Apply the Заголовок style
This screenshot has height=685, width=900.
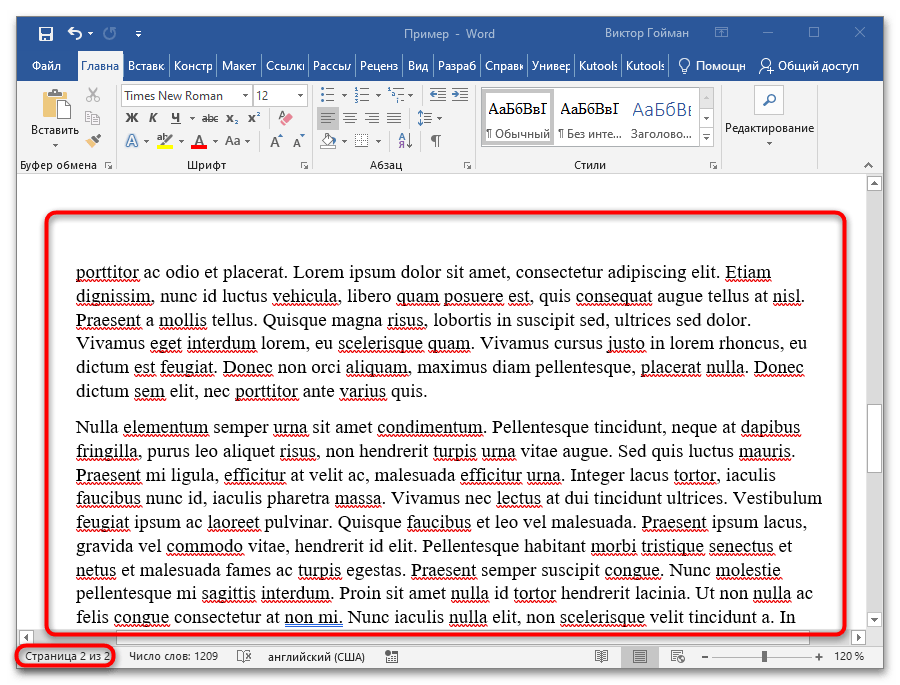coord(661,118)
